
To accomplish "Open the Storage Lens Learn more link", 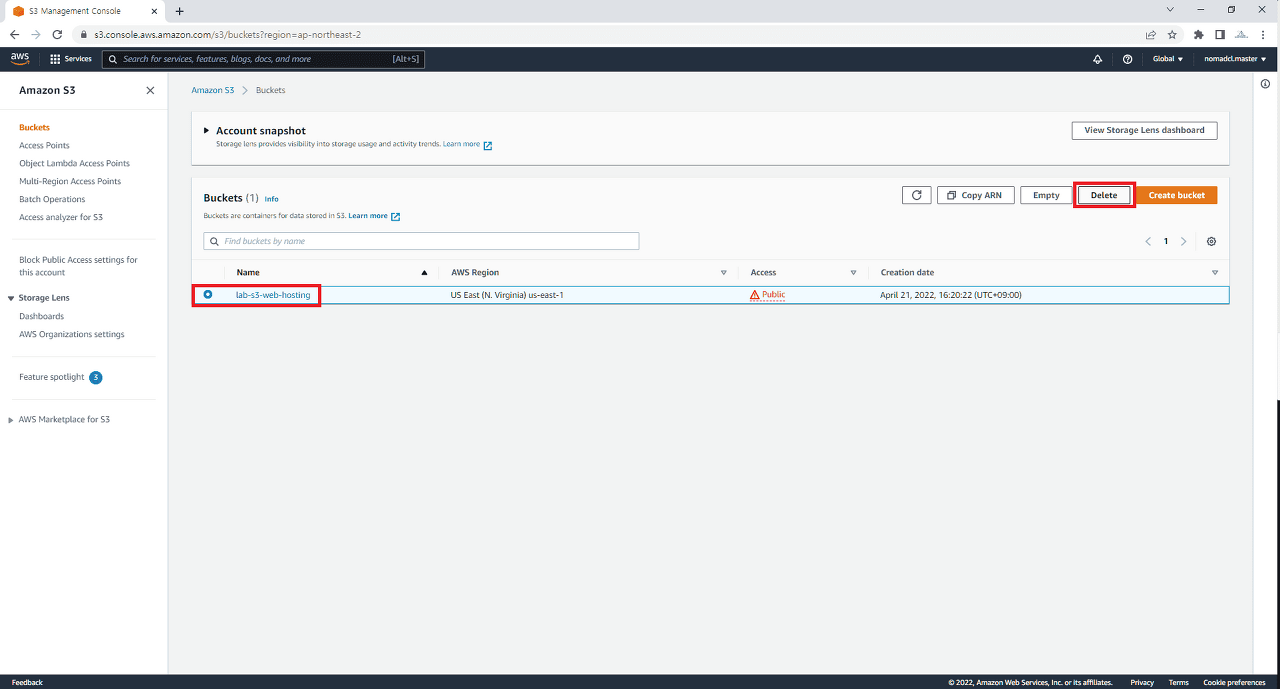I will [467, 144].
